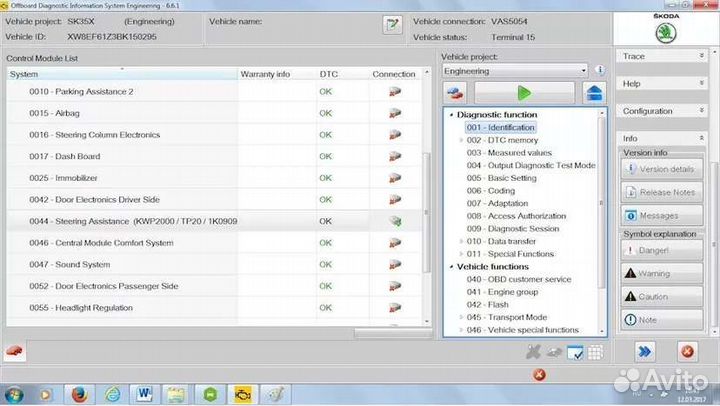This screenshot has width=720, height=406.
Task: Sort list by DTC column header
Action: (342, 74)
